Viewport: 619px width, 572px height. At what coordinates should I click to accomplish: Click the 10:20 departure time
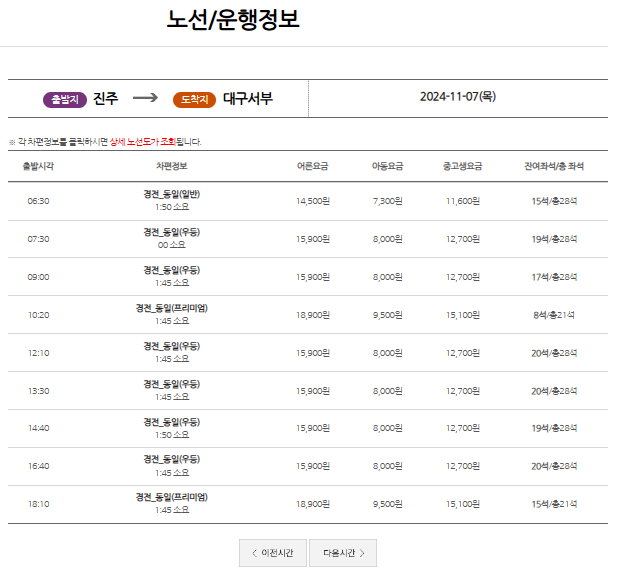coord(38,315)
